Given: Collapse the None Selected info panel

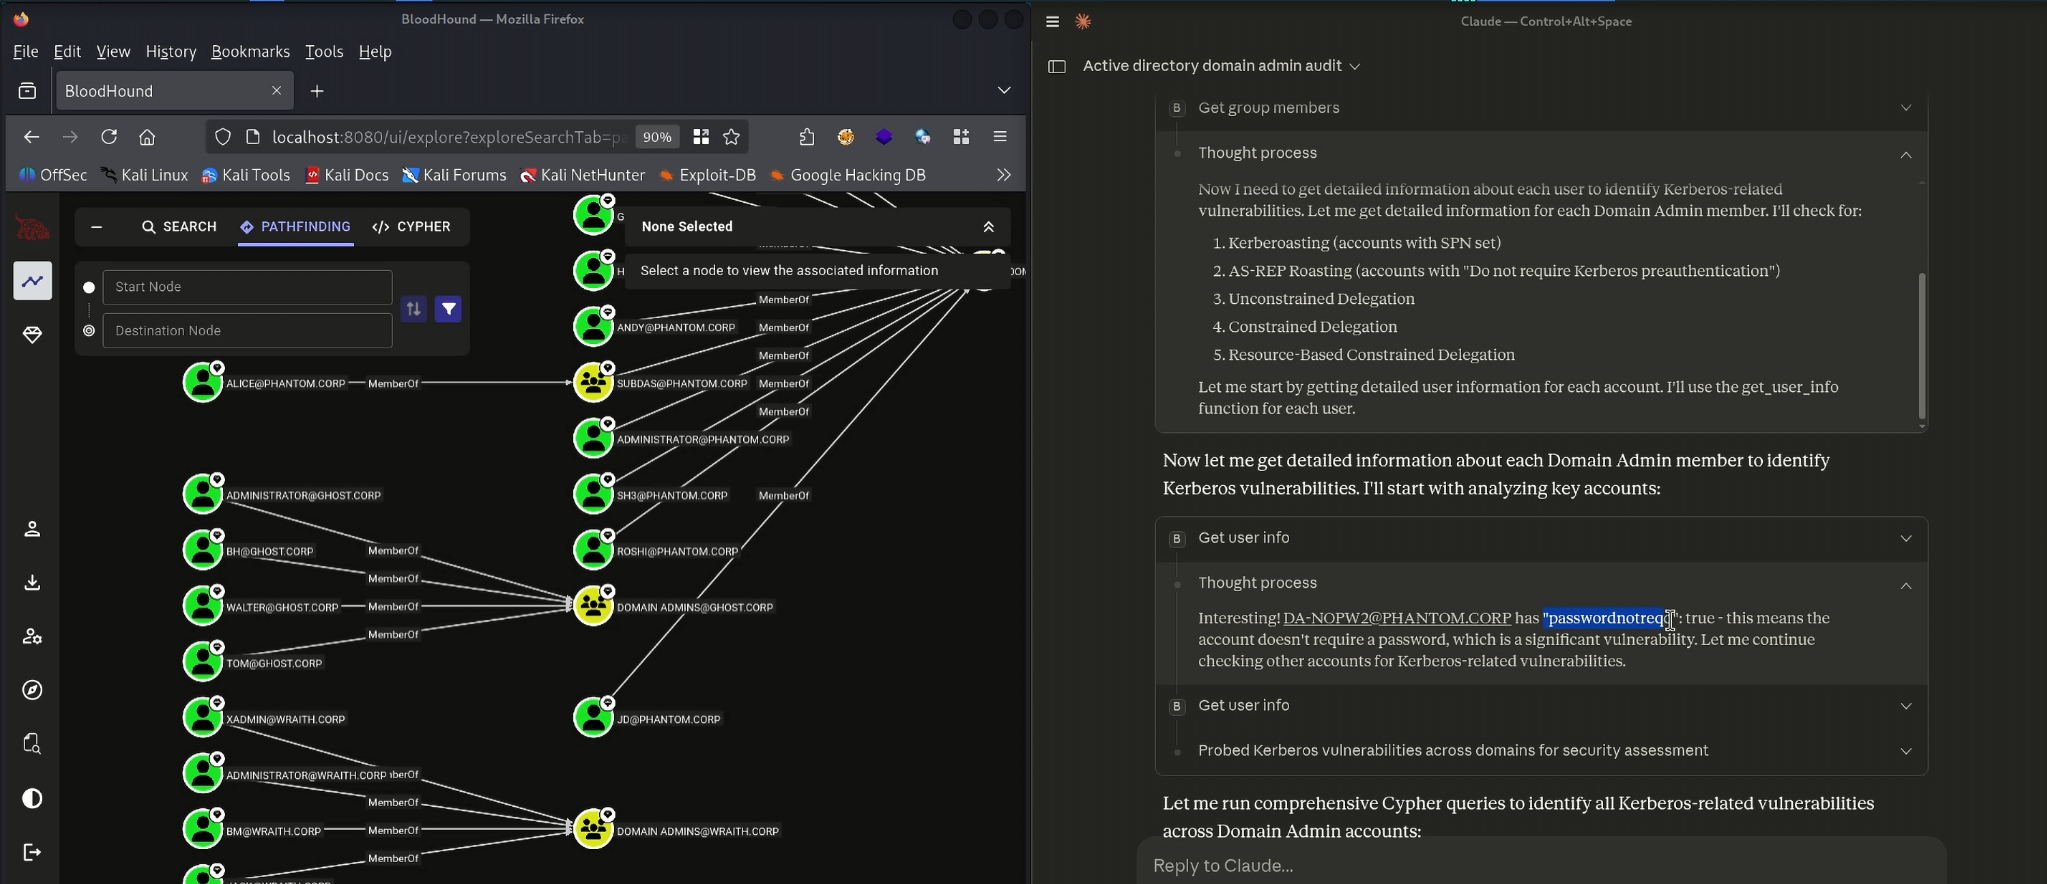Looking at the screenshot, I should point(988,227).
